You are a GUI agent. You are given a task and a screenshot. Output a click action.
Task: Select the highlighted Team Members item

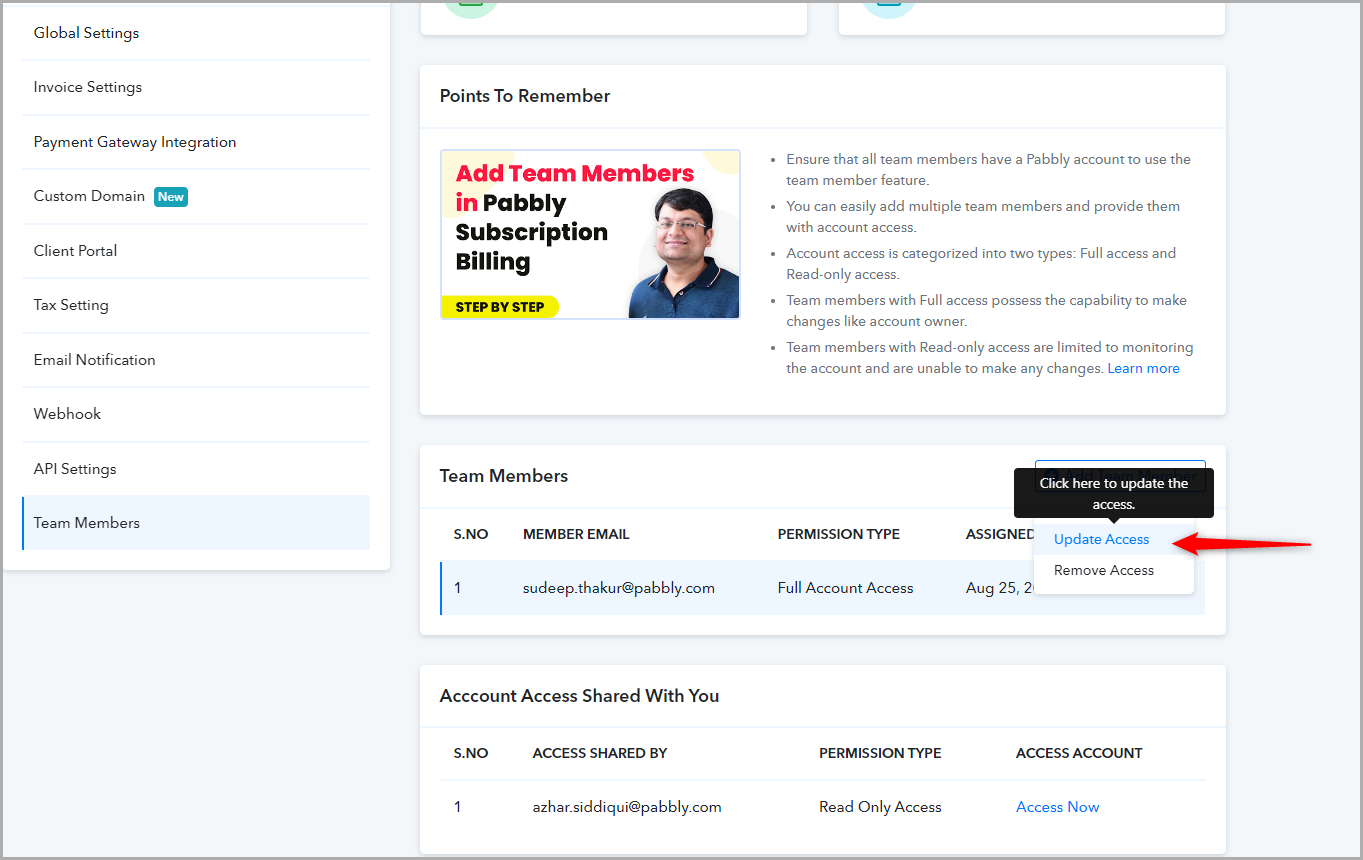[x=196, y=523]
